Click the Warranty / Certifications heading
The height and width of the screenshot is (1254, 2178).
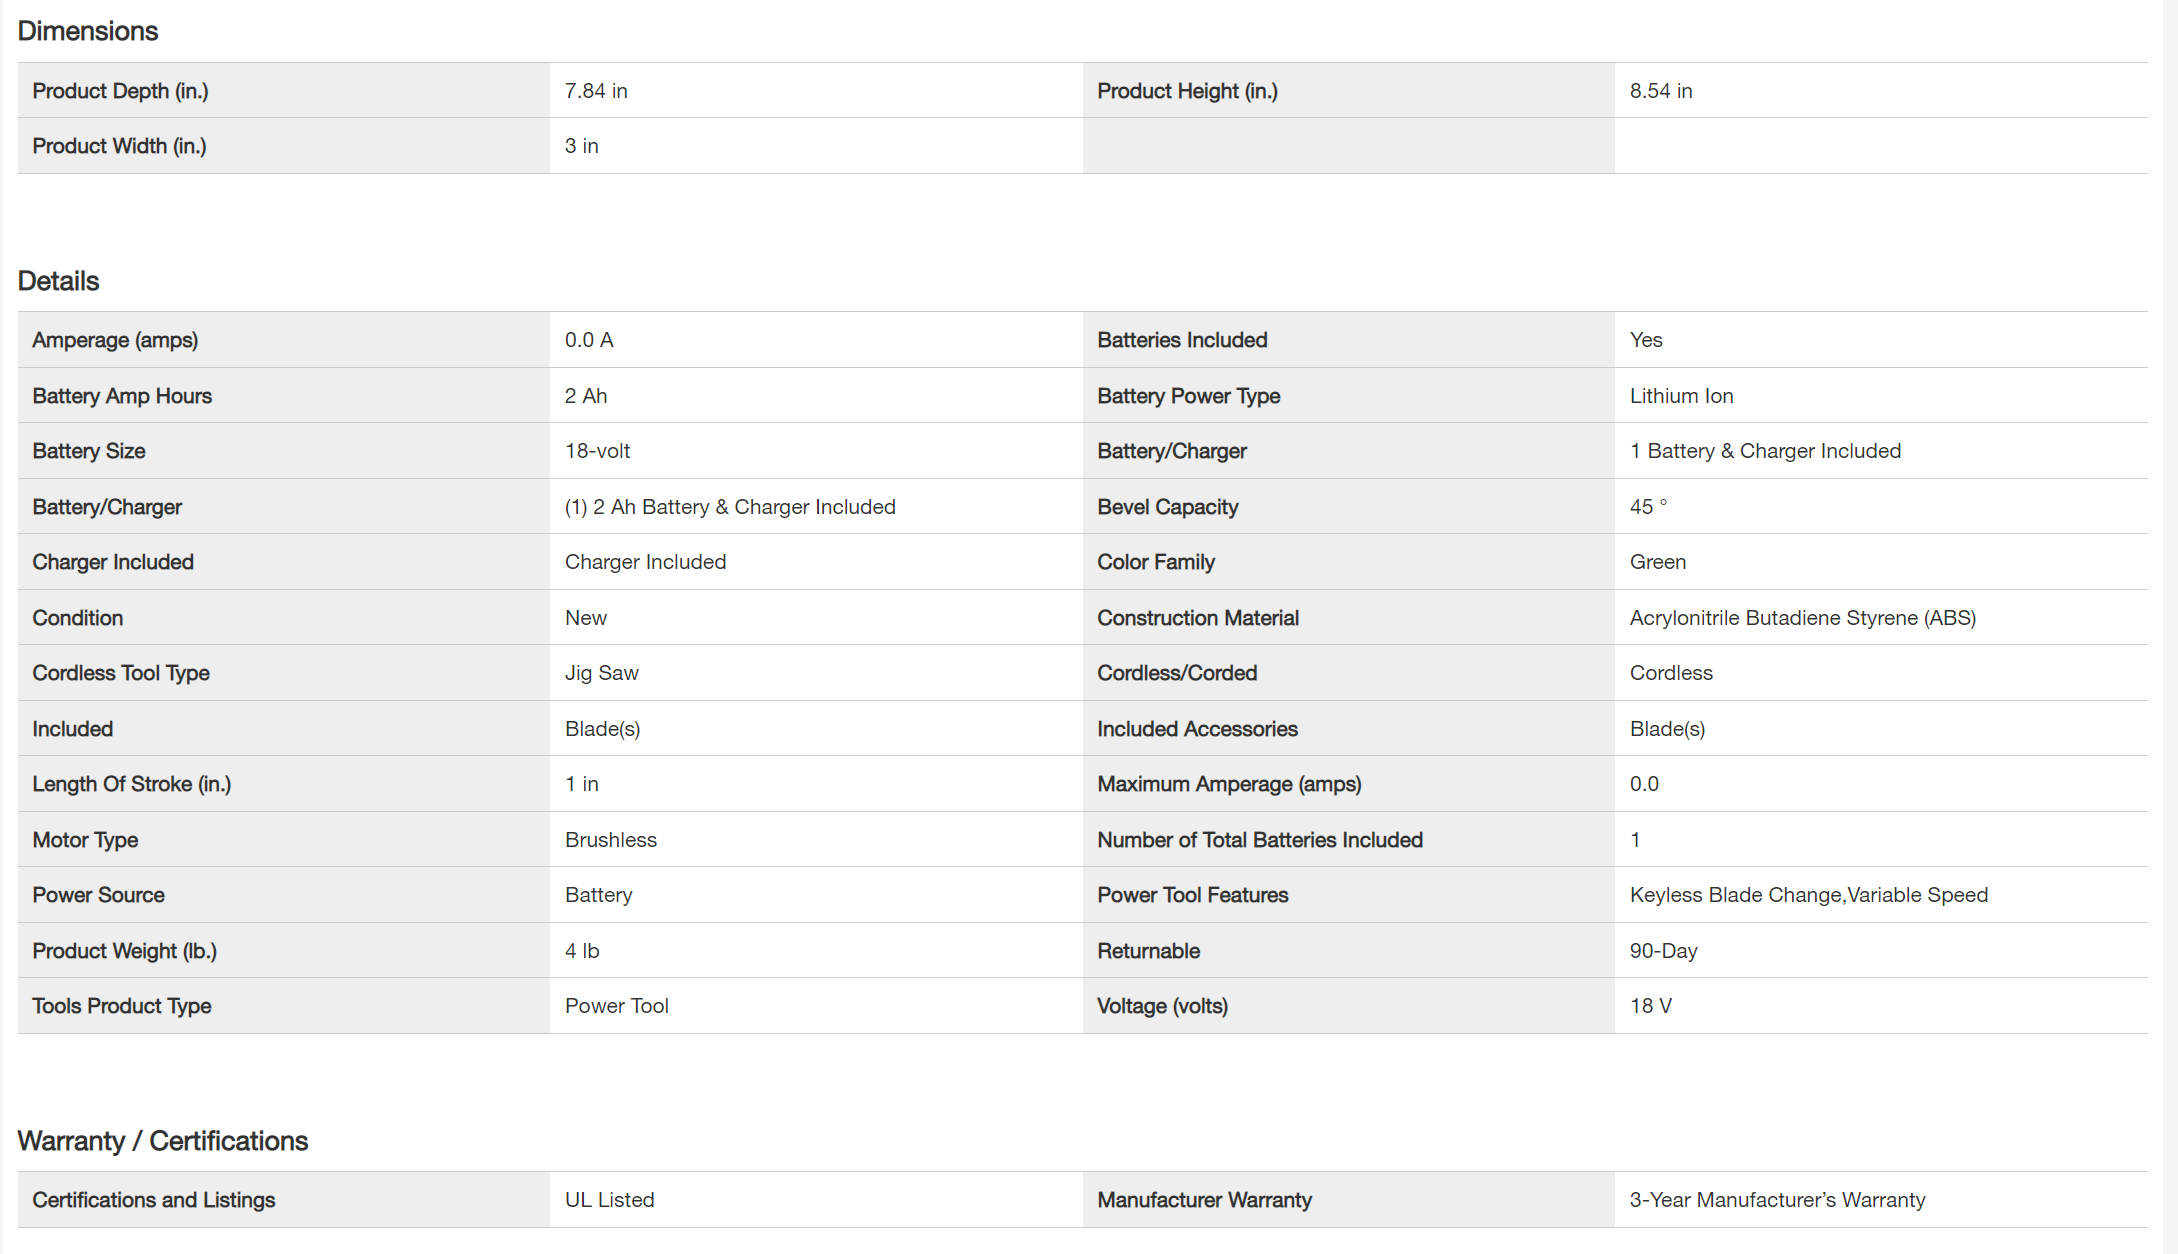[x=163, y=1141]
